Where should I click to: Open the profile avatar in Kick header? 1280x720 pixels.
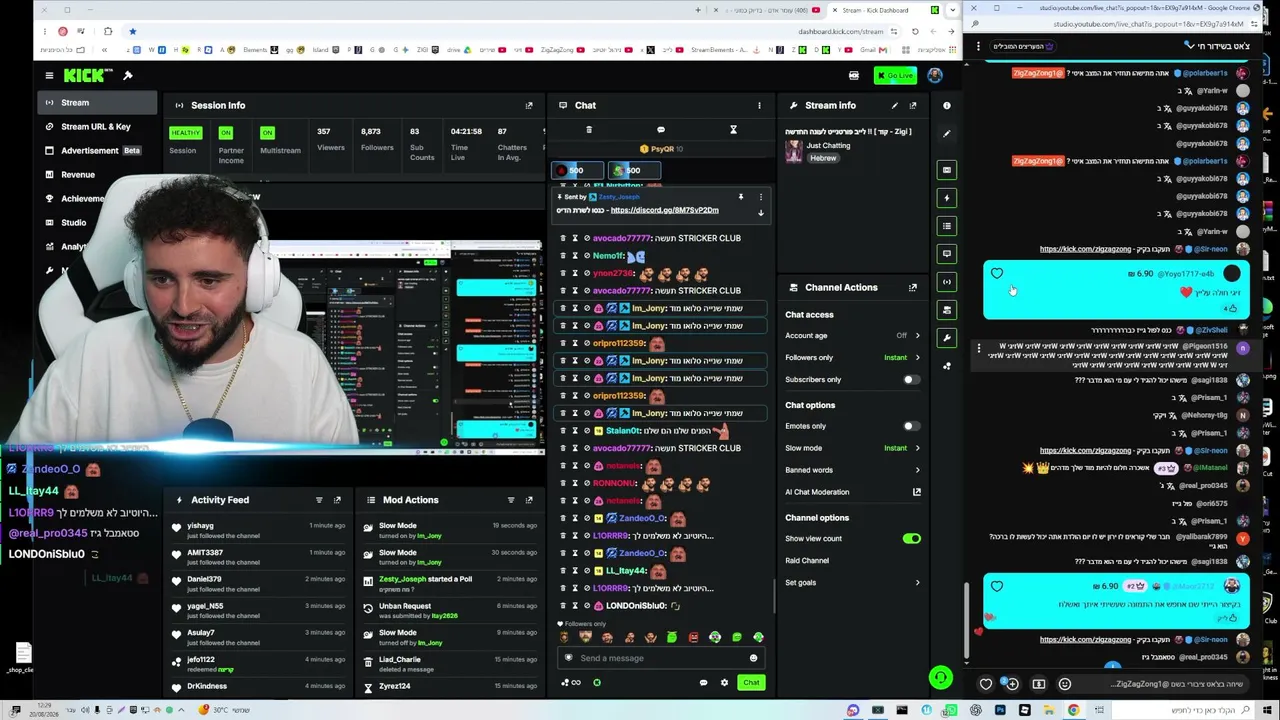[935, 75]
